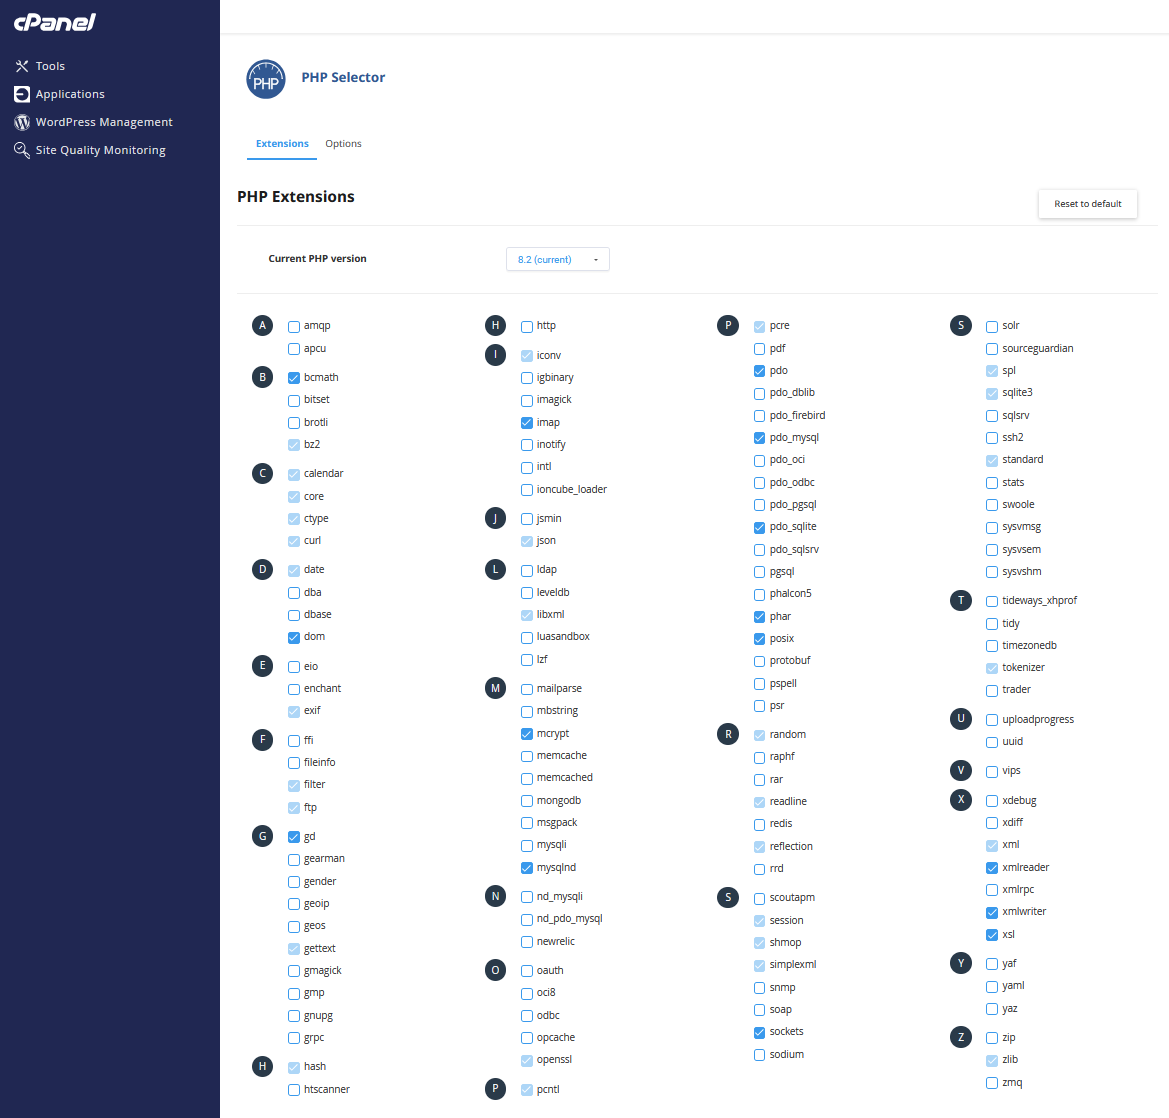This screenshot has height=1118, width=1169.
Task: Open the WordPress Management link
Action: tap(104, 122)
